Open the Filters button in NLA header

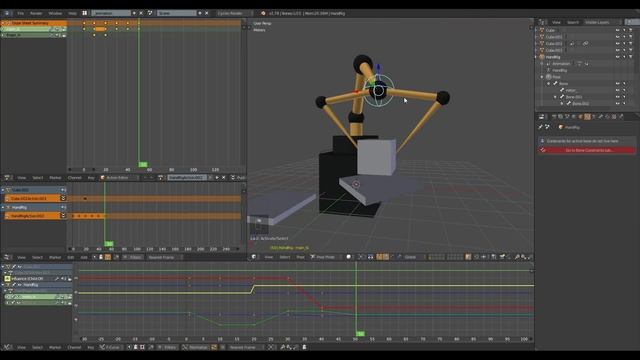point(133,257)
